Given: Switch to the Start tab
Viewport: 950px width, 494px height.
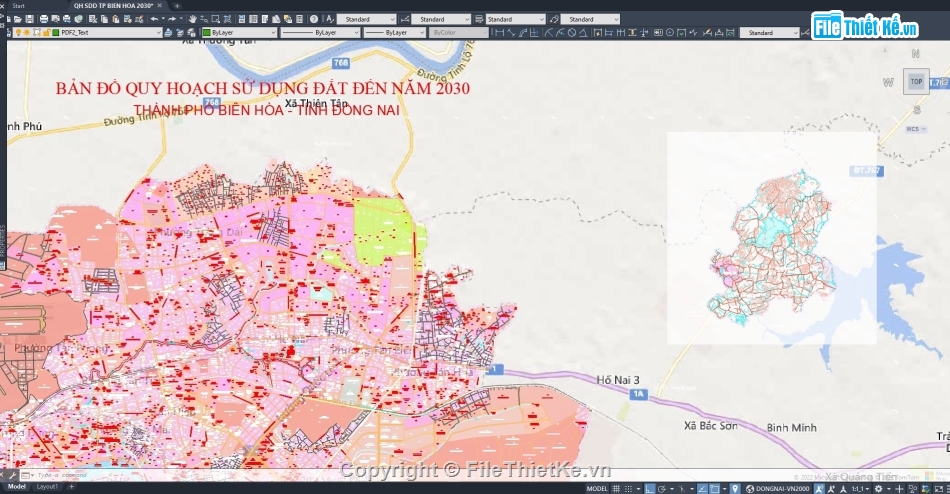Looking at the screenshot, I should click(x=19, y=5).
